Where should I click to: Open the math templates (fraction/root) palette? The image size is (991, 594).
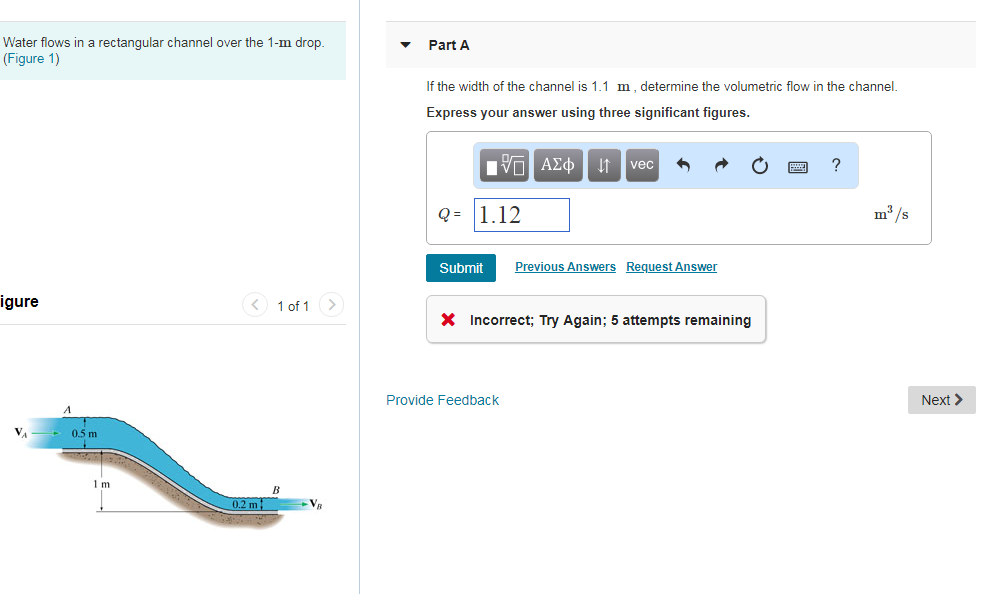pos(506,165)
